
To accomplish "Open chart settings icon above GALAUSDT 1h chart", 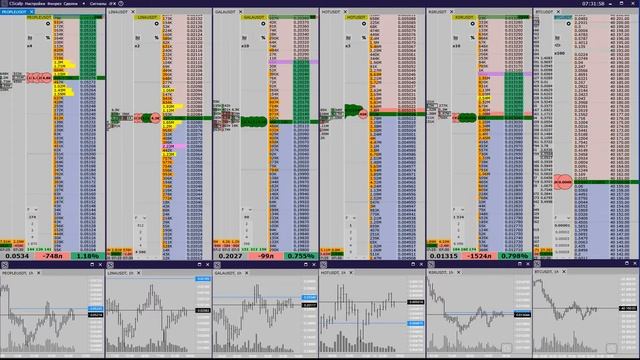I will tap(217, 265).
